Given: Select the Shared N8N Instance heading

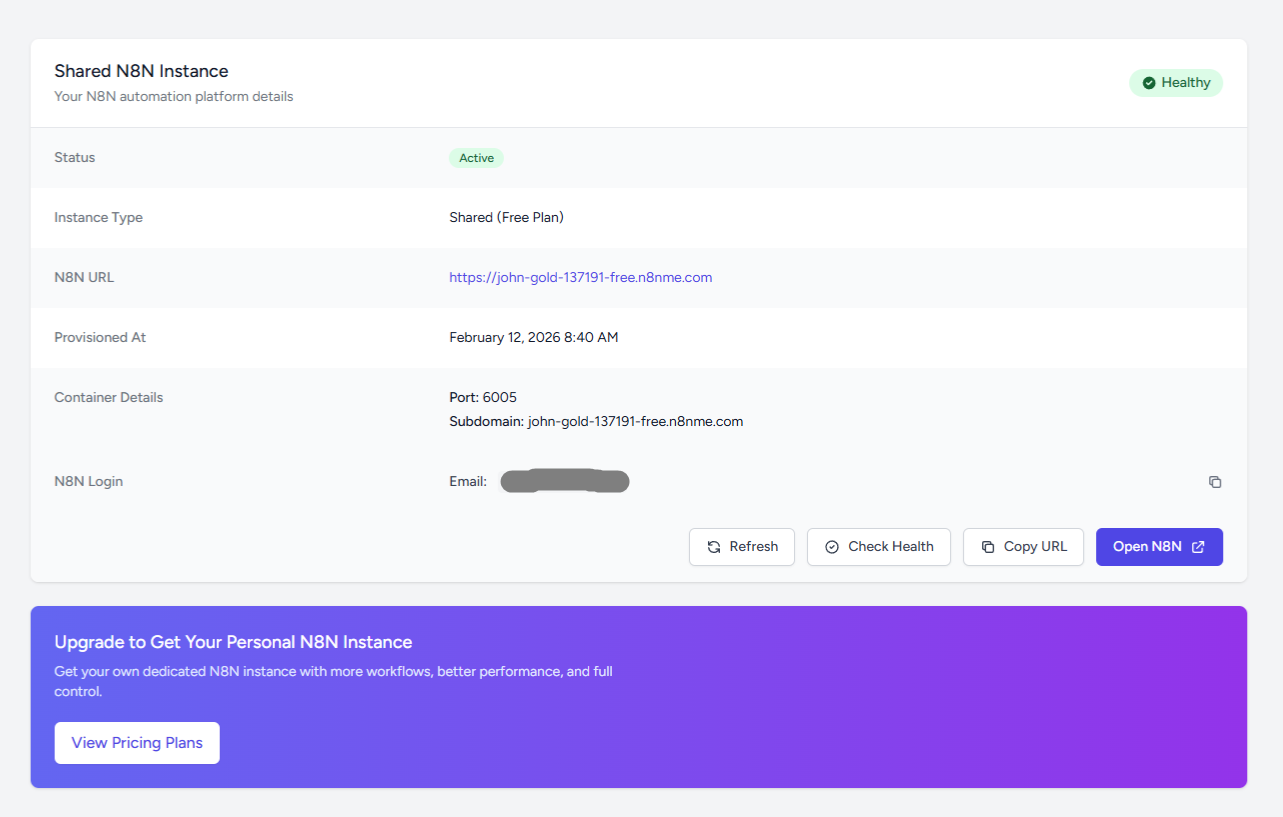Looking at the screenshot, I should tap(141, 70).
